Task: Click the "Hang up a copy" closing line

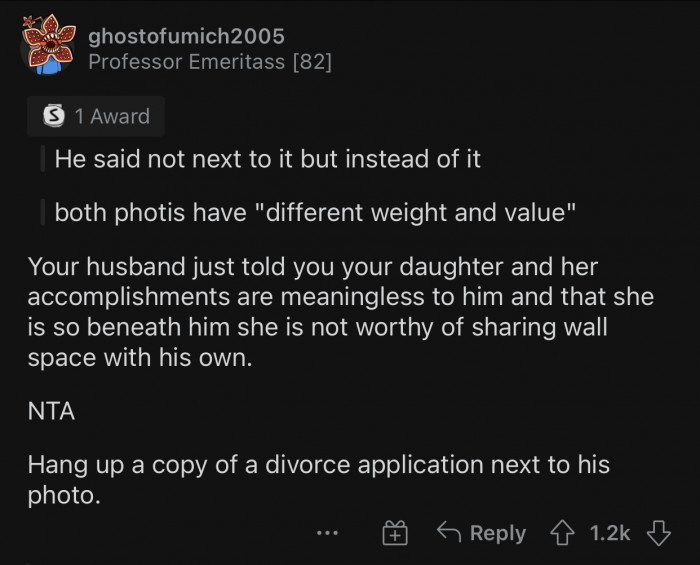Action: click(318, 479)
